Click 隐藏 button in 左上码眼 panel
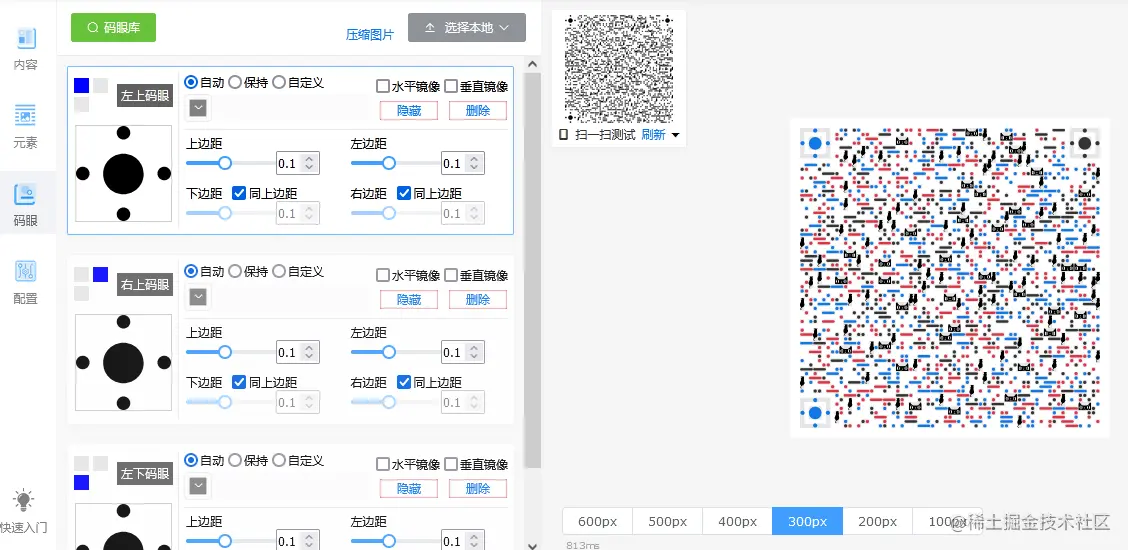Viewport: 1128px width, 550px height. click(x=409, y=111)
